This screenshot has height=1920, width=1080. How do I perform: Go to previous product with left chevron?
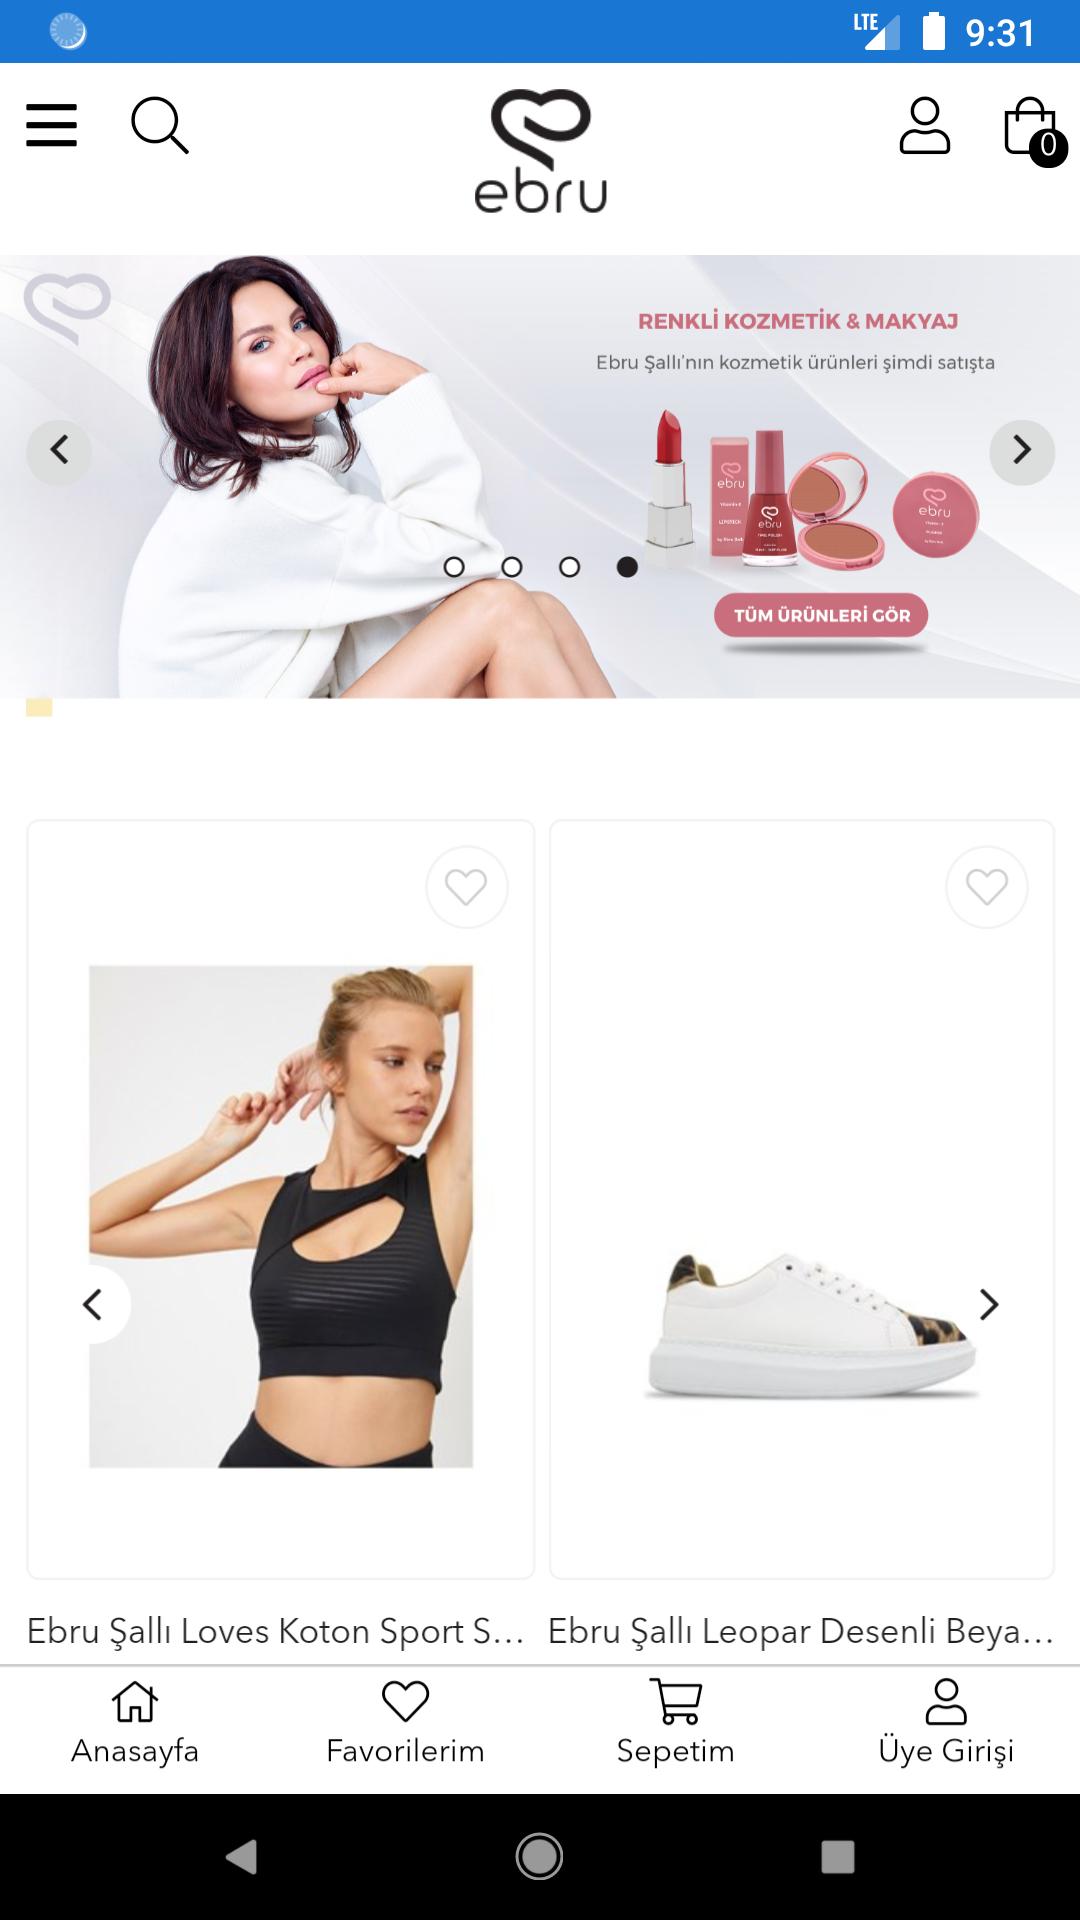point(93,1304)
